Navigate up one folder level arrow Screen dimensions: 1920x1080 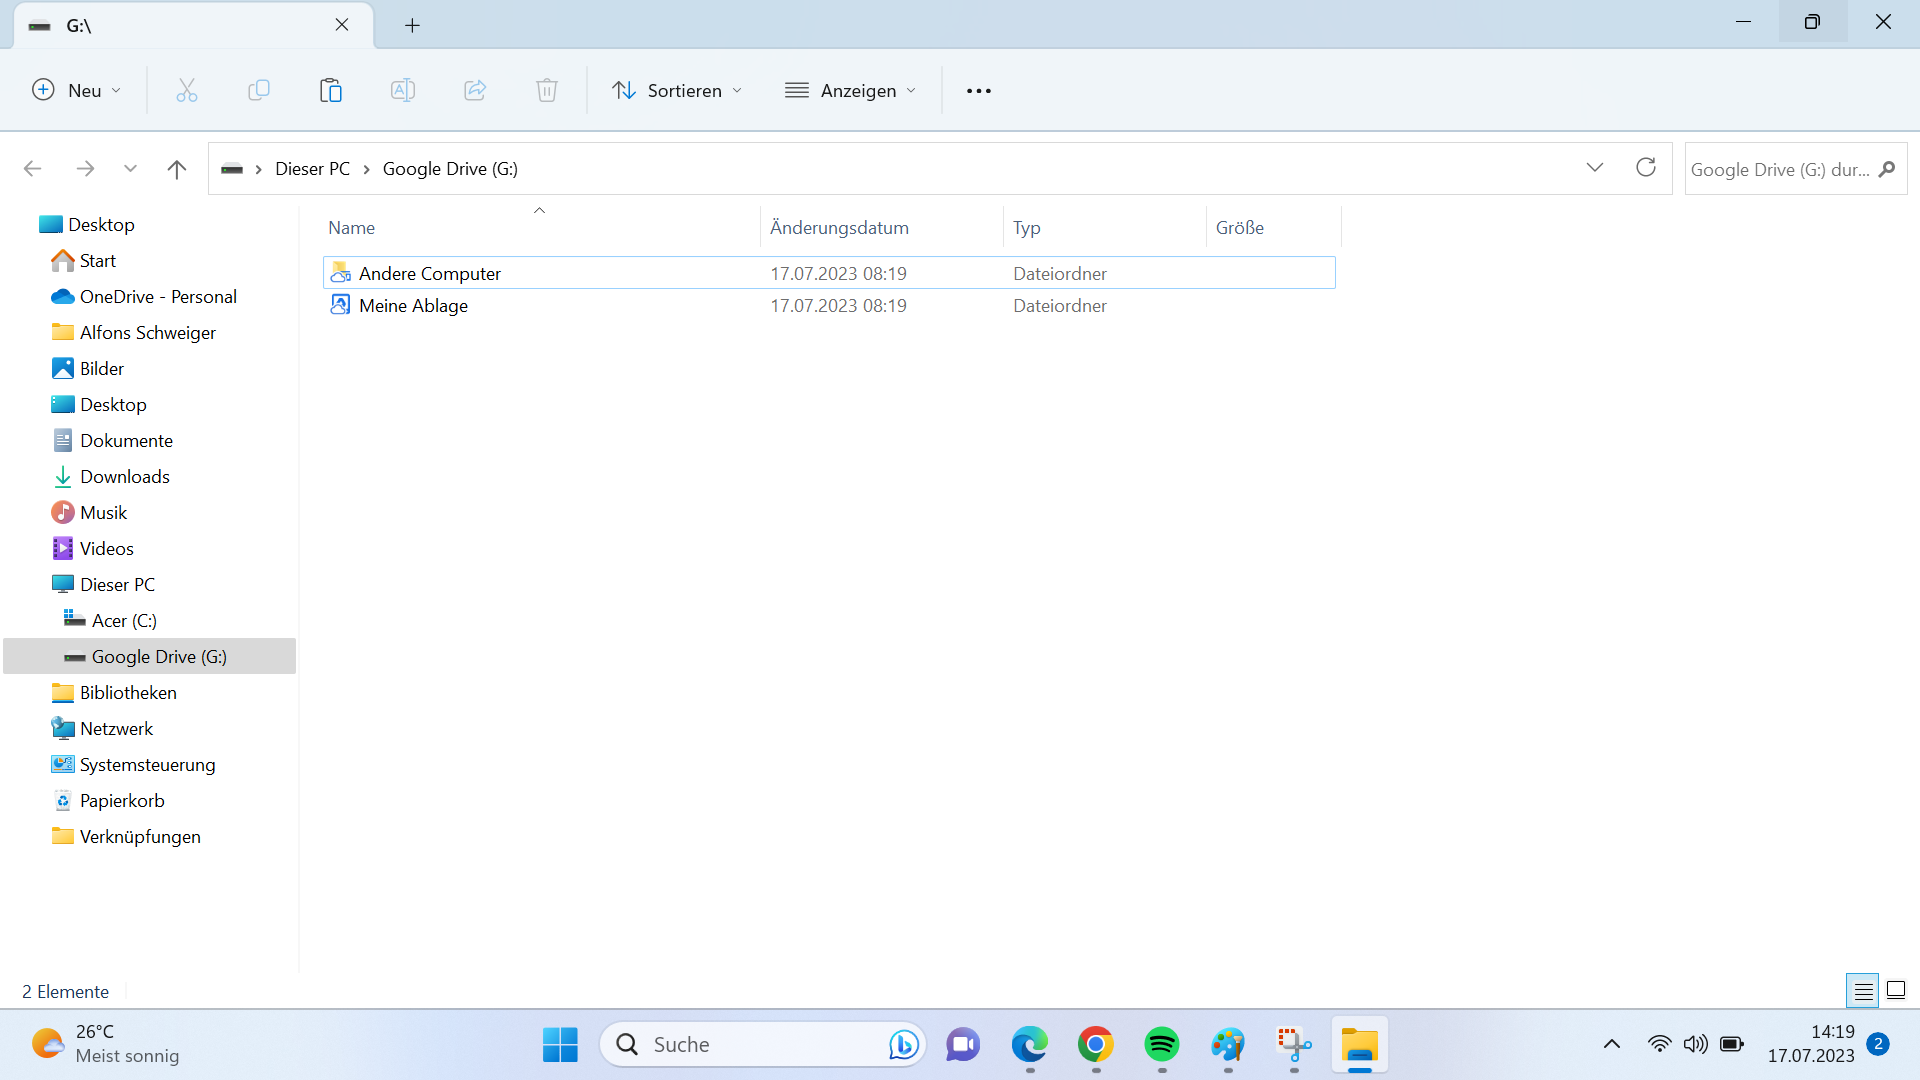click(176, 169)
